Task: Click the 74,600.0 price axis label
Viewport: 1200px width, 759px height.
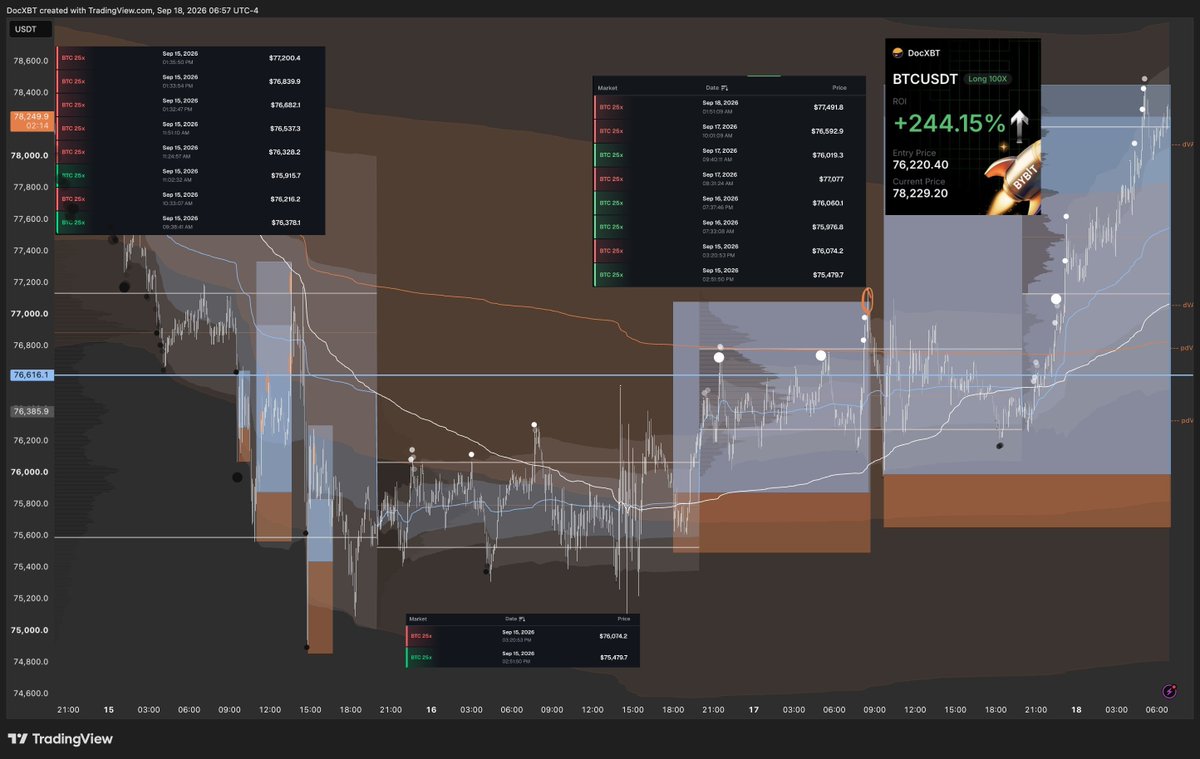Action: [29, 693]
